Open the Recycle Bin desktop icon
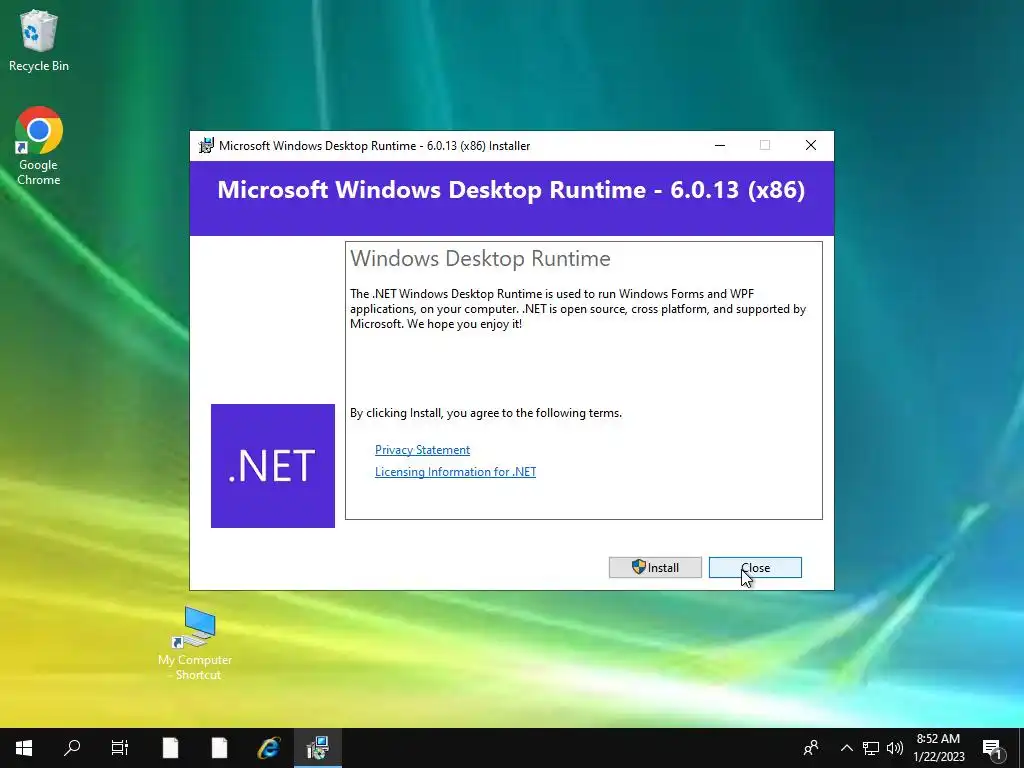 click(x=39, y=40)
